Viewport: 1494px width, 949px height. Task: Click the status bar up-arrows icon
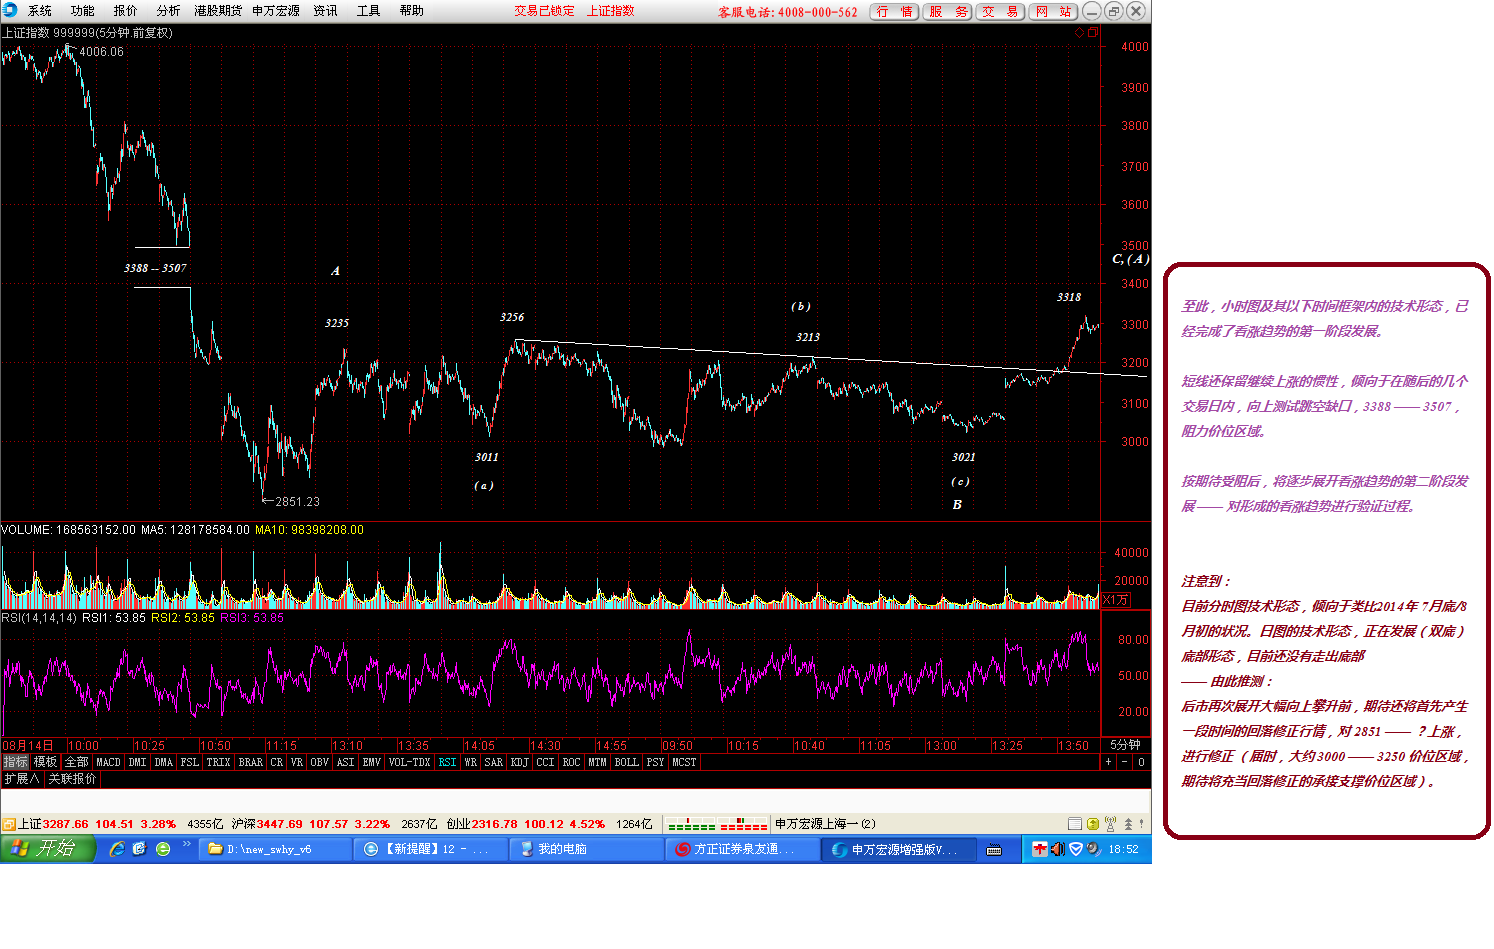1128,824
